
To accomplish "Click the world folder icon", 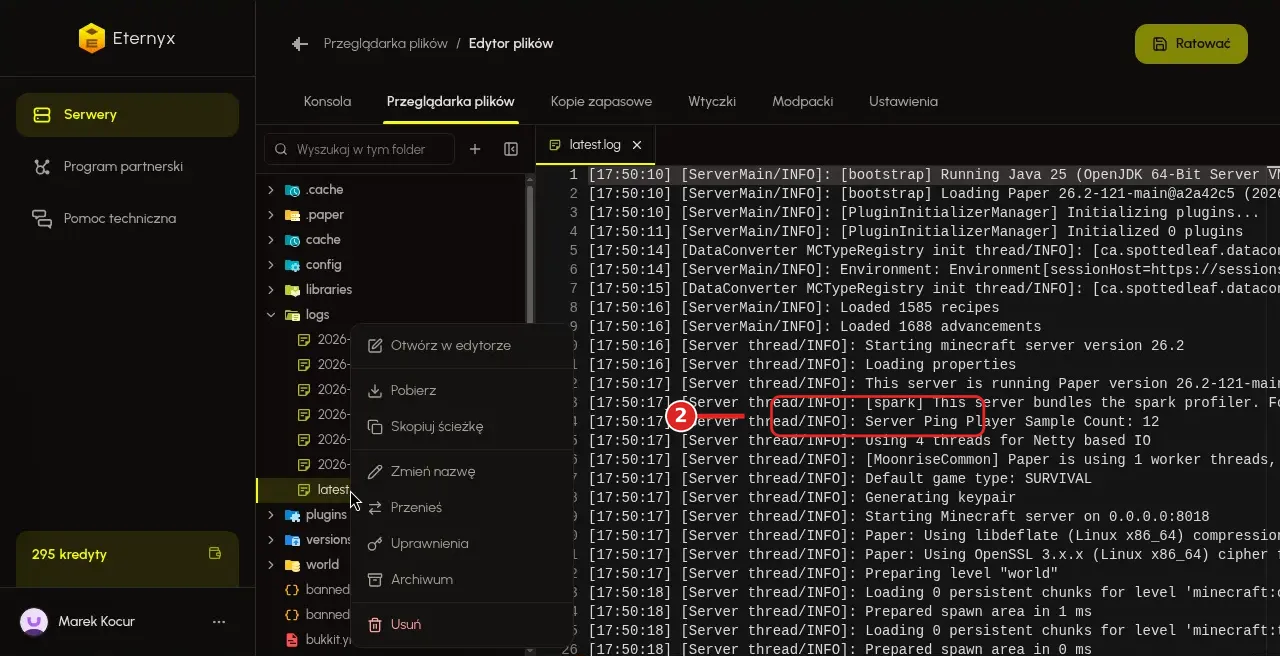I will [292, 565].
